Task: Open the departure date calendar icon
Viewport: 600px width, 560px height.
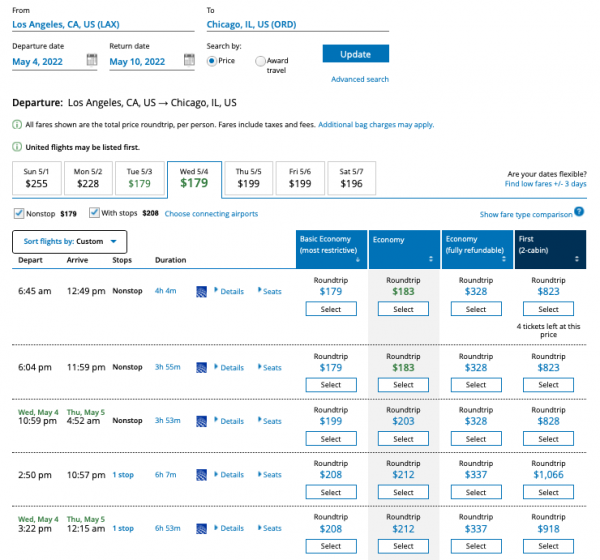Action: 92,61
